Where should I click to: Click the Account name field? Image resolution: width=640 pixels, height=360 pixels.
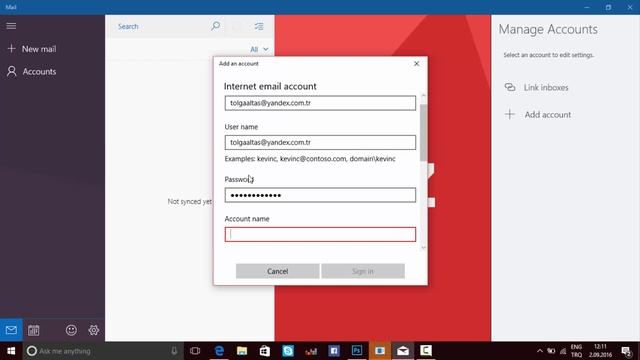tap(320, 234)
